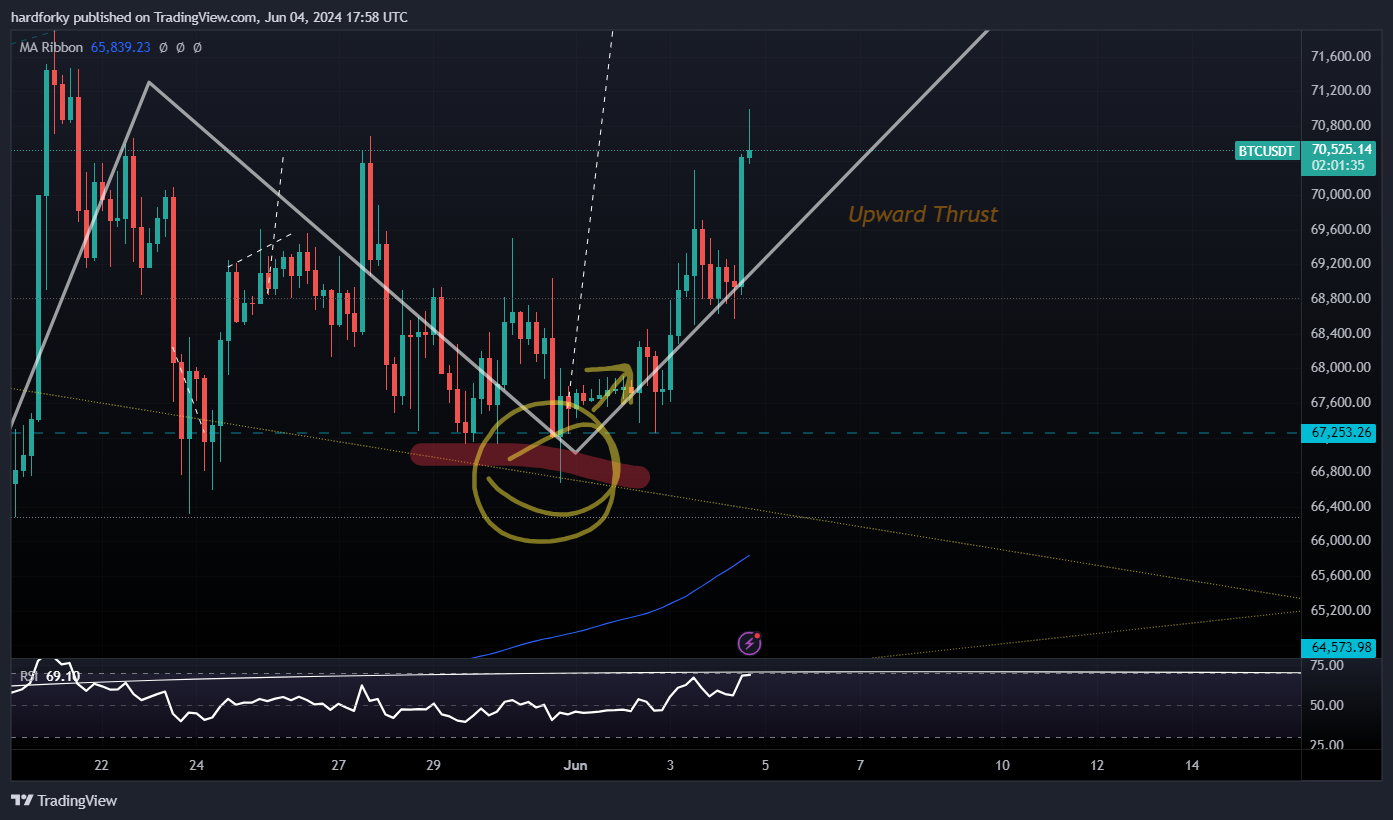Click the 68,000.00 price axis label

click(x=1340, y=368)
